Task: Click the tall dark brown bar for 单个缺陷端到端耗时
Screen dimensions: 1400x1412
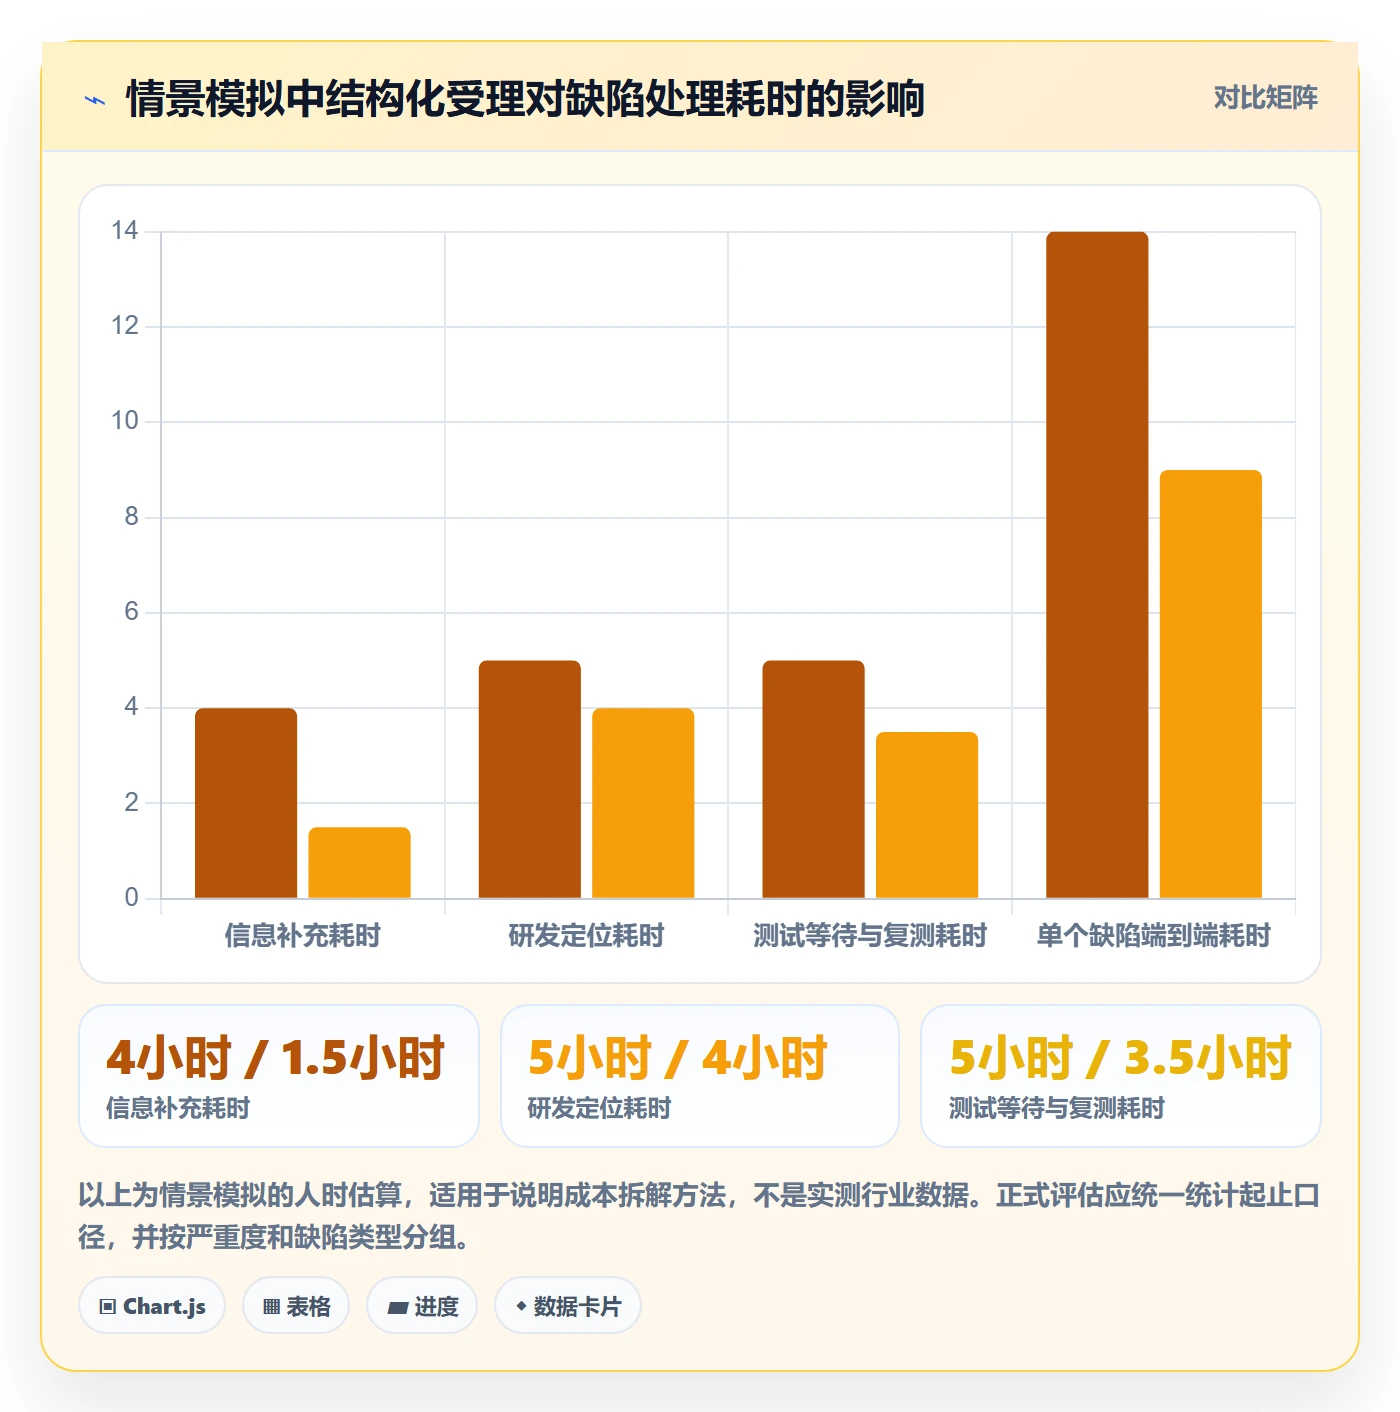Action: pos(1097,565)
